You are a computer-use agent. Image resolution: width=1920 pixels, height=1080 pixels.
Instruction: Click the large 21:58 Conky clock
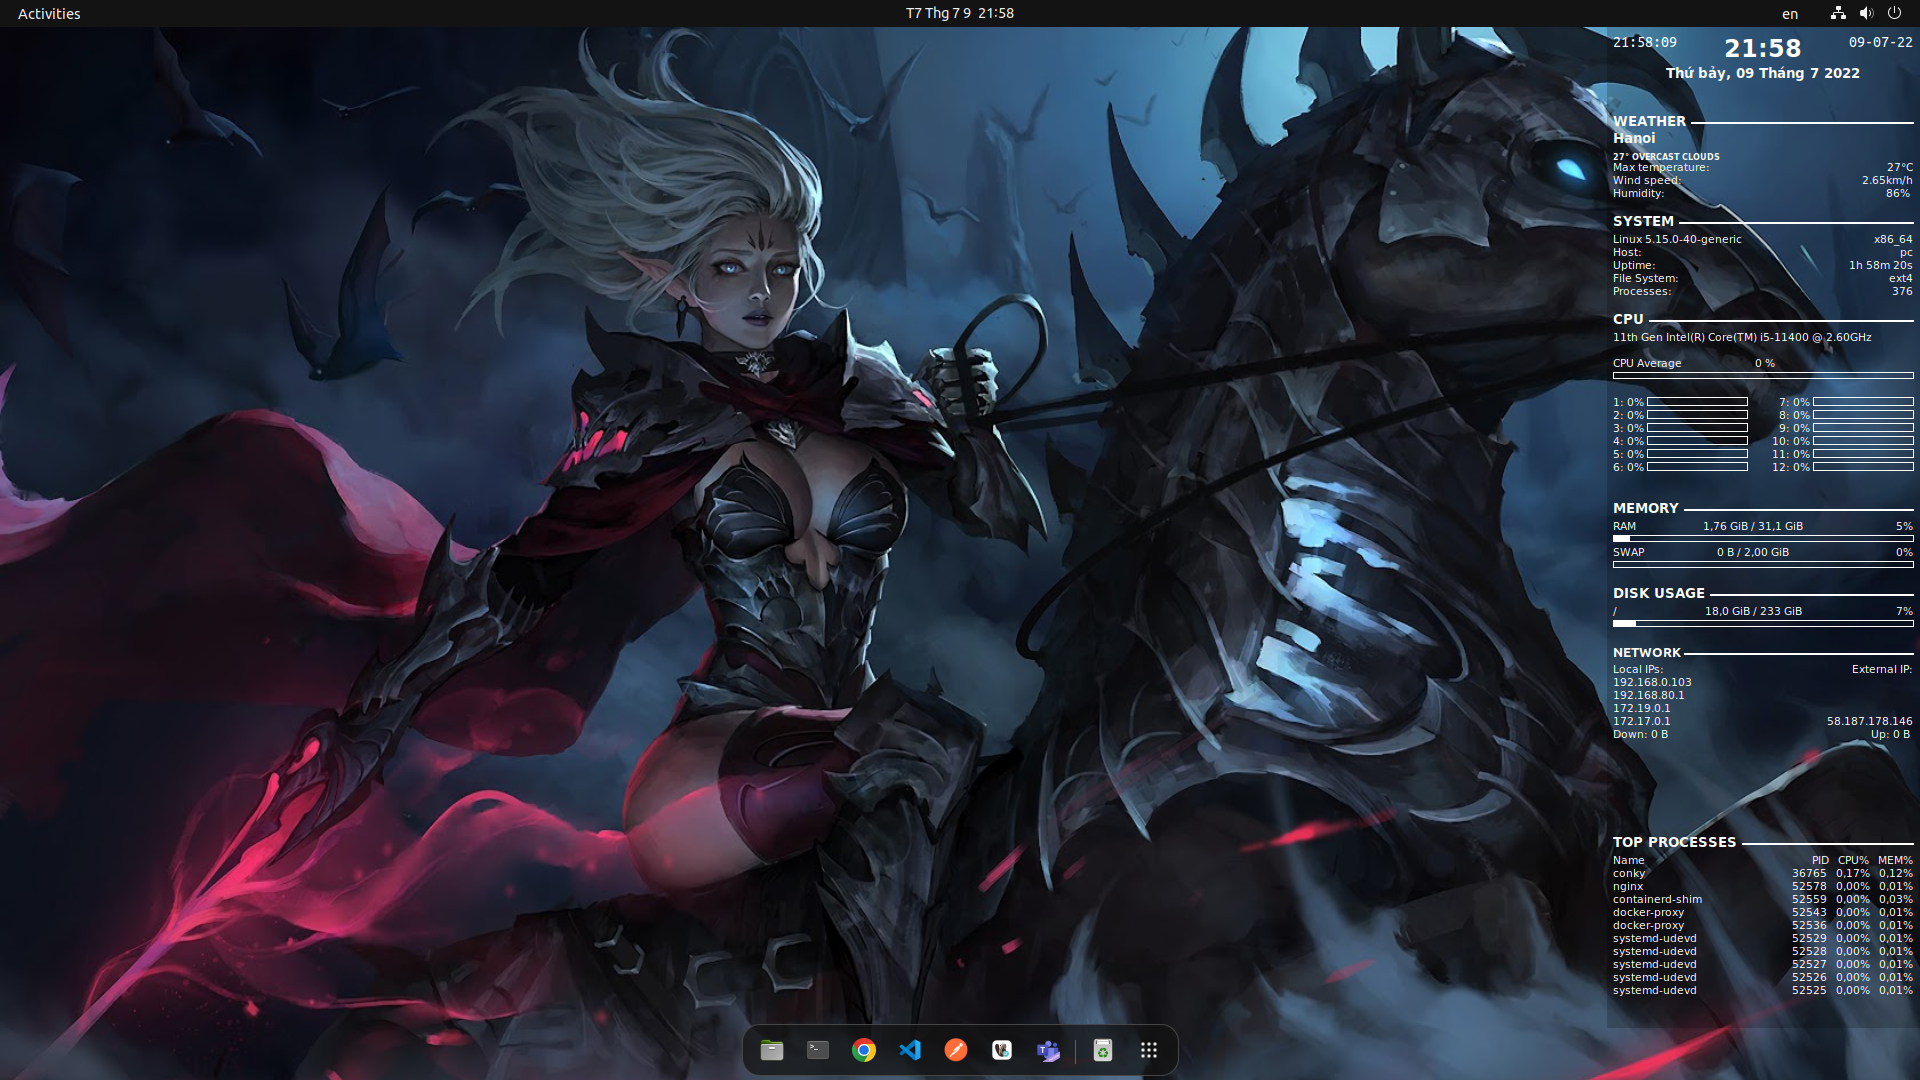pyautogui.click(x=1763, y=48)
